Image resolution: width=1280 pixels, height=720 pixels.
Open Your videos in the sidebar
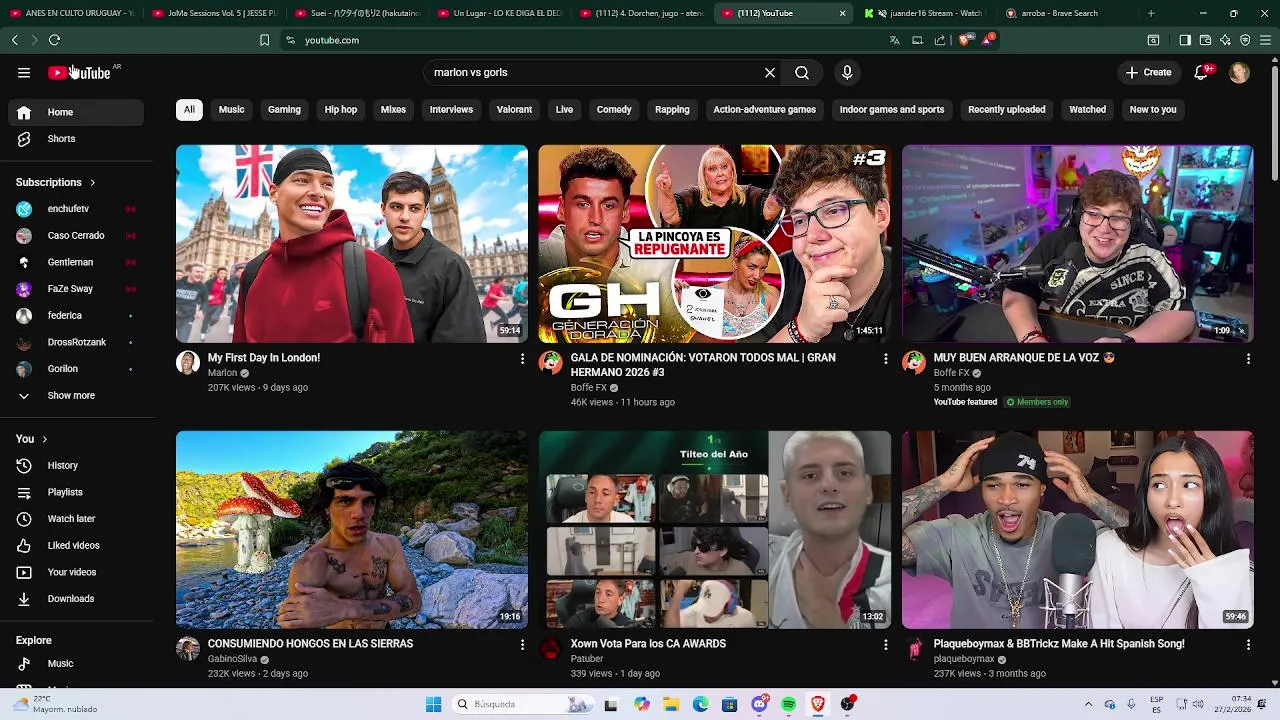pyautogui.click(x=76, y=572)
